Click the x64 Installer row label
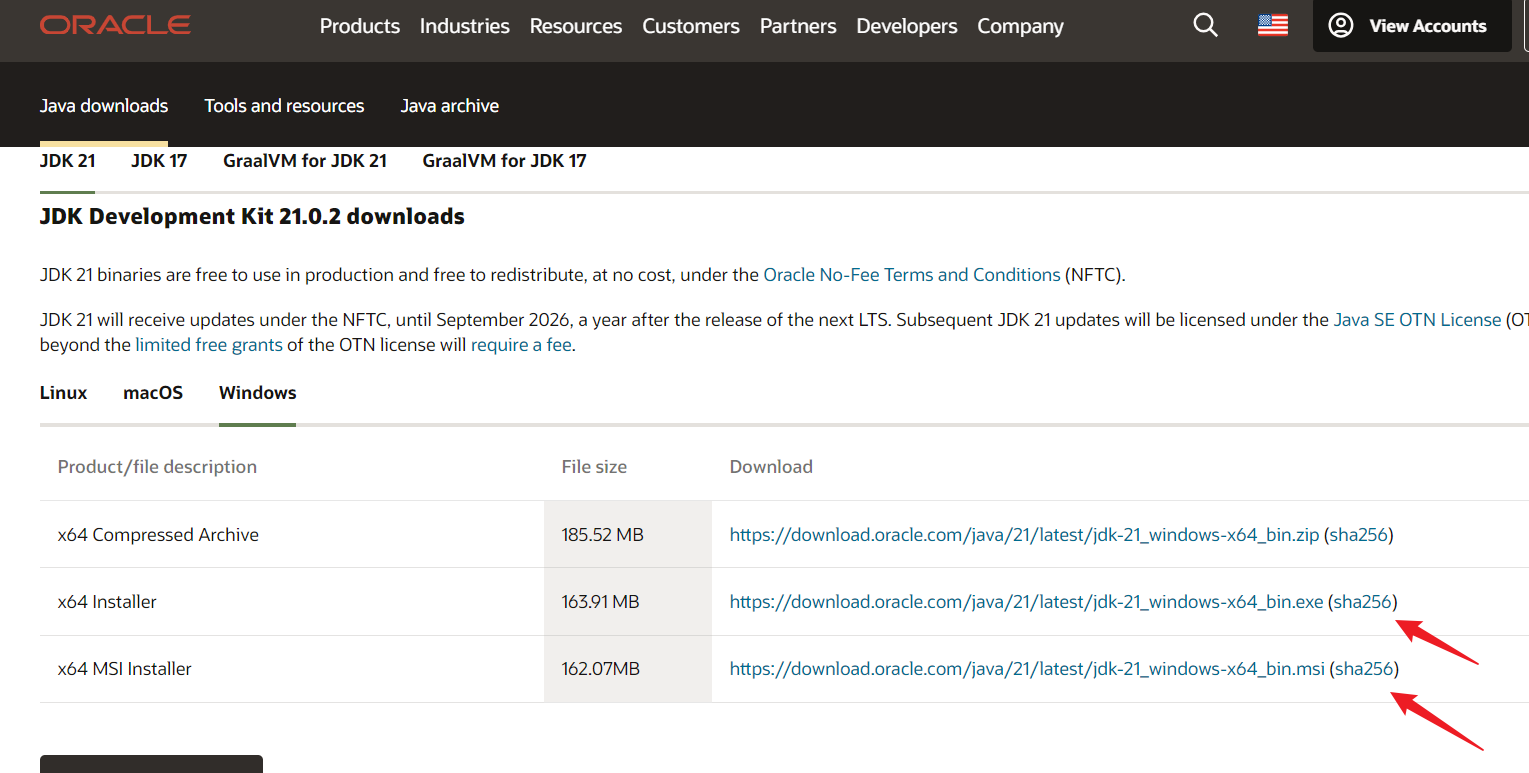This screenshot has width=1529, height=773. coord(107,602)
